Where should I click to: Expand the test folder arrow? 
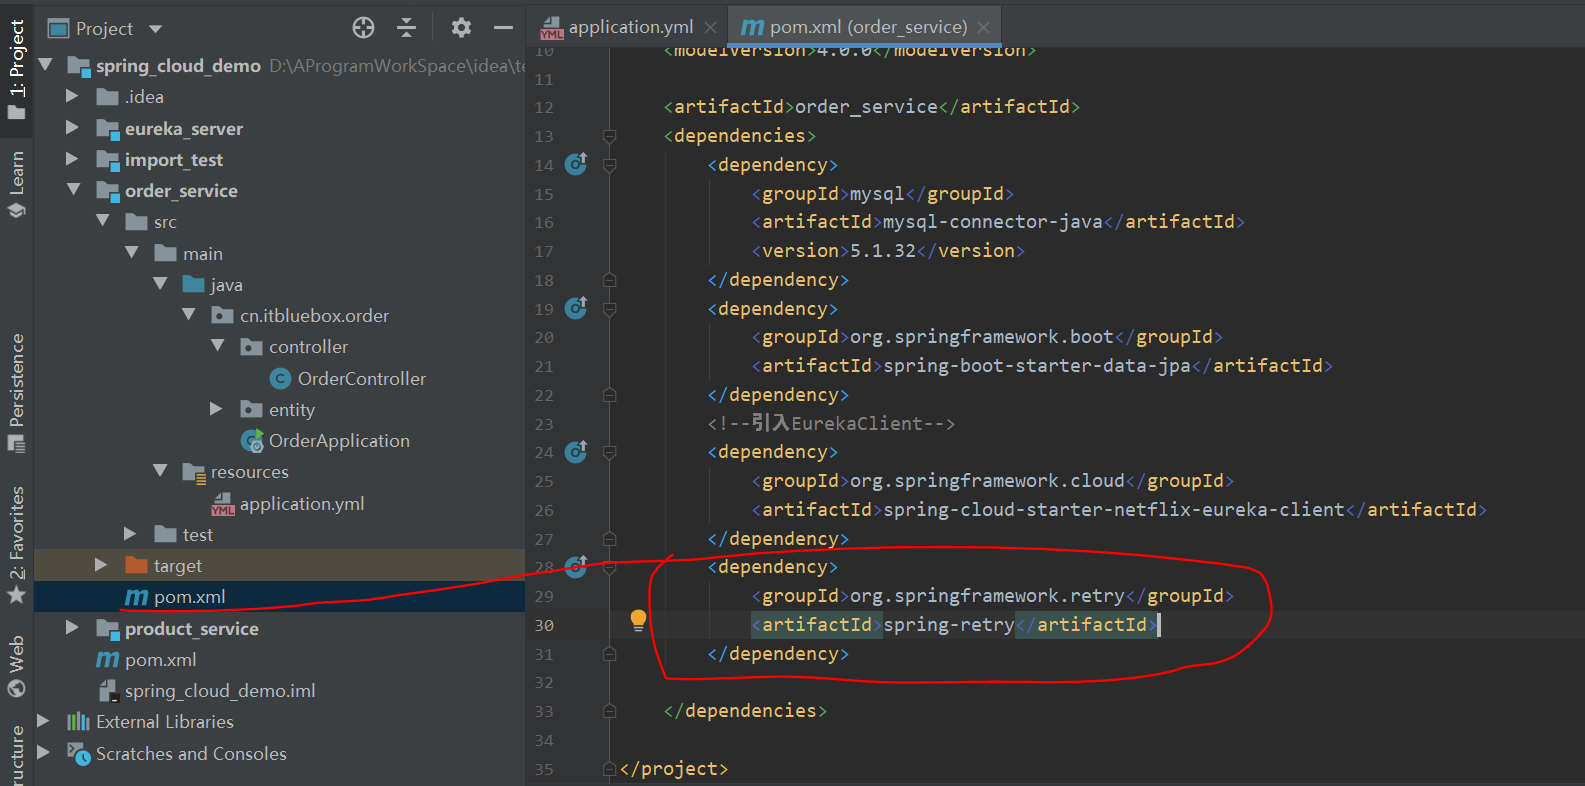130,534
